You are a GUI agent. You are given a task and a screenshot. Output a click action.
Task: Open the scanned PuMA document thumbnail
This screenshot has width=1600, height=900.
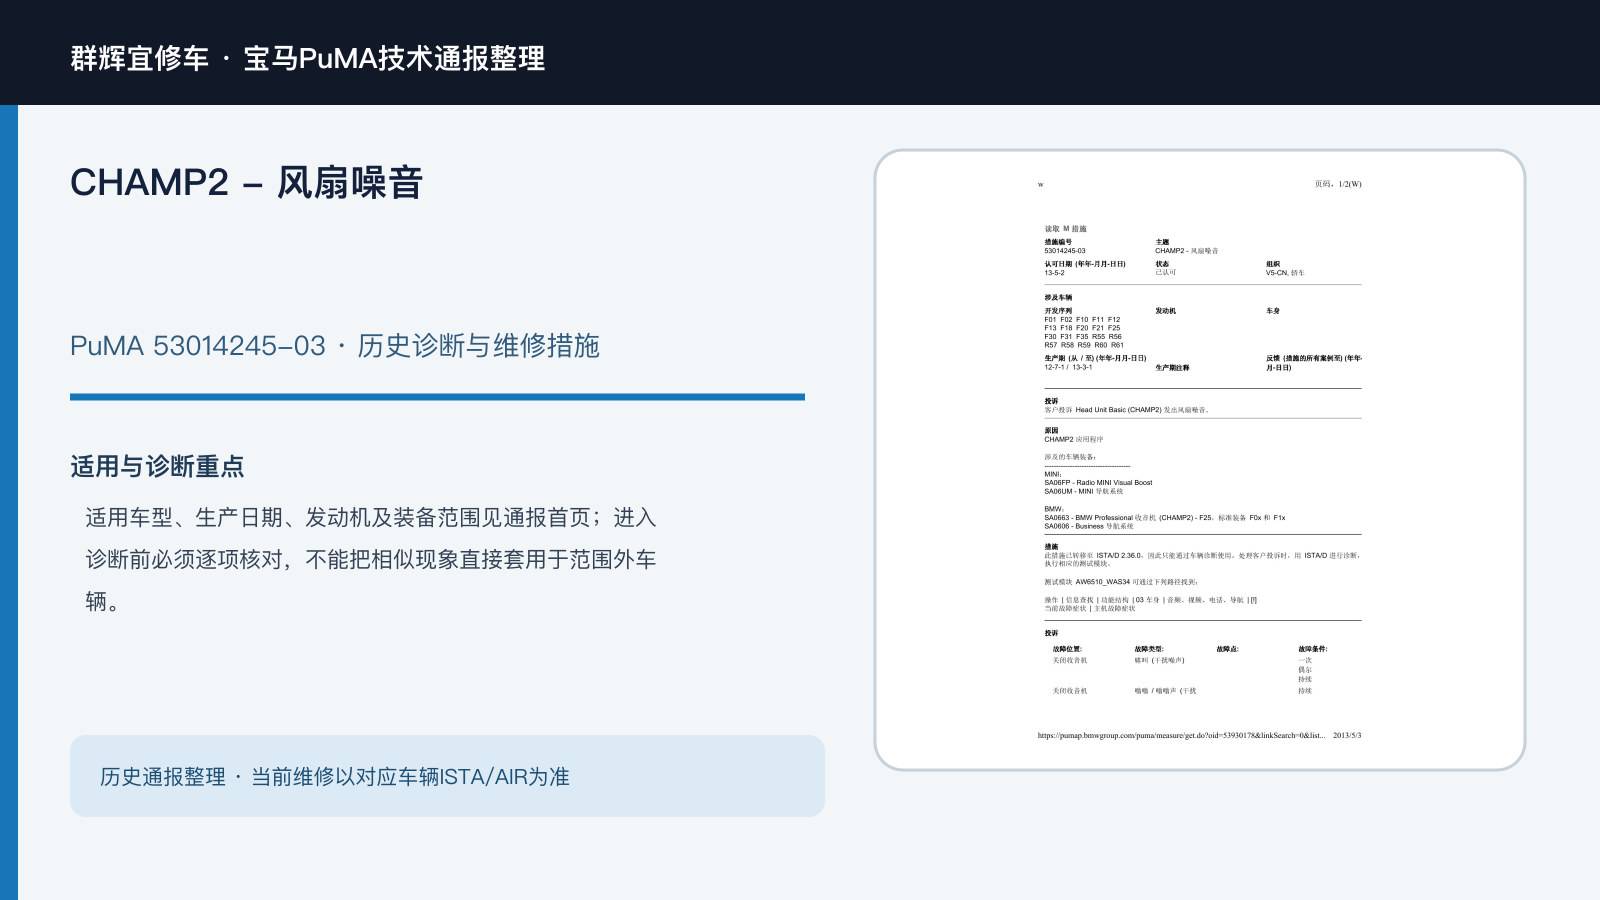coord(1200,460)
